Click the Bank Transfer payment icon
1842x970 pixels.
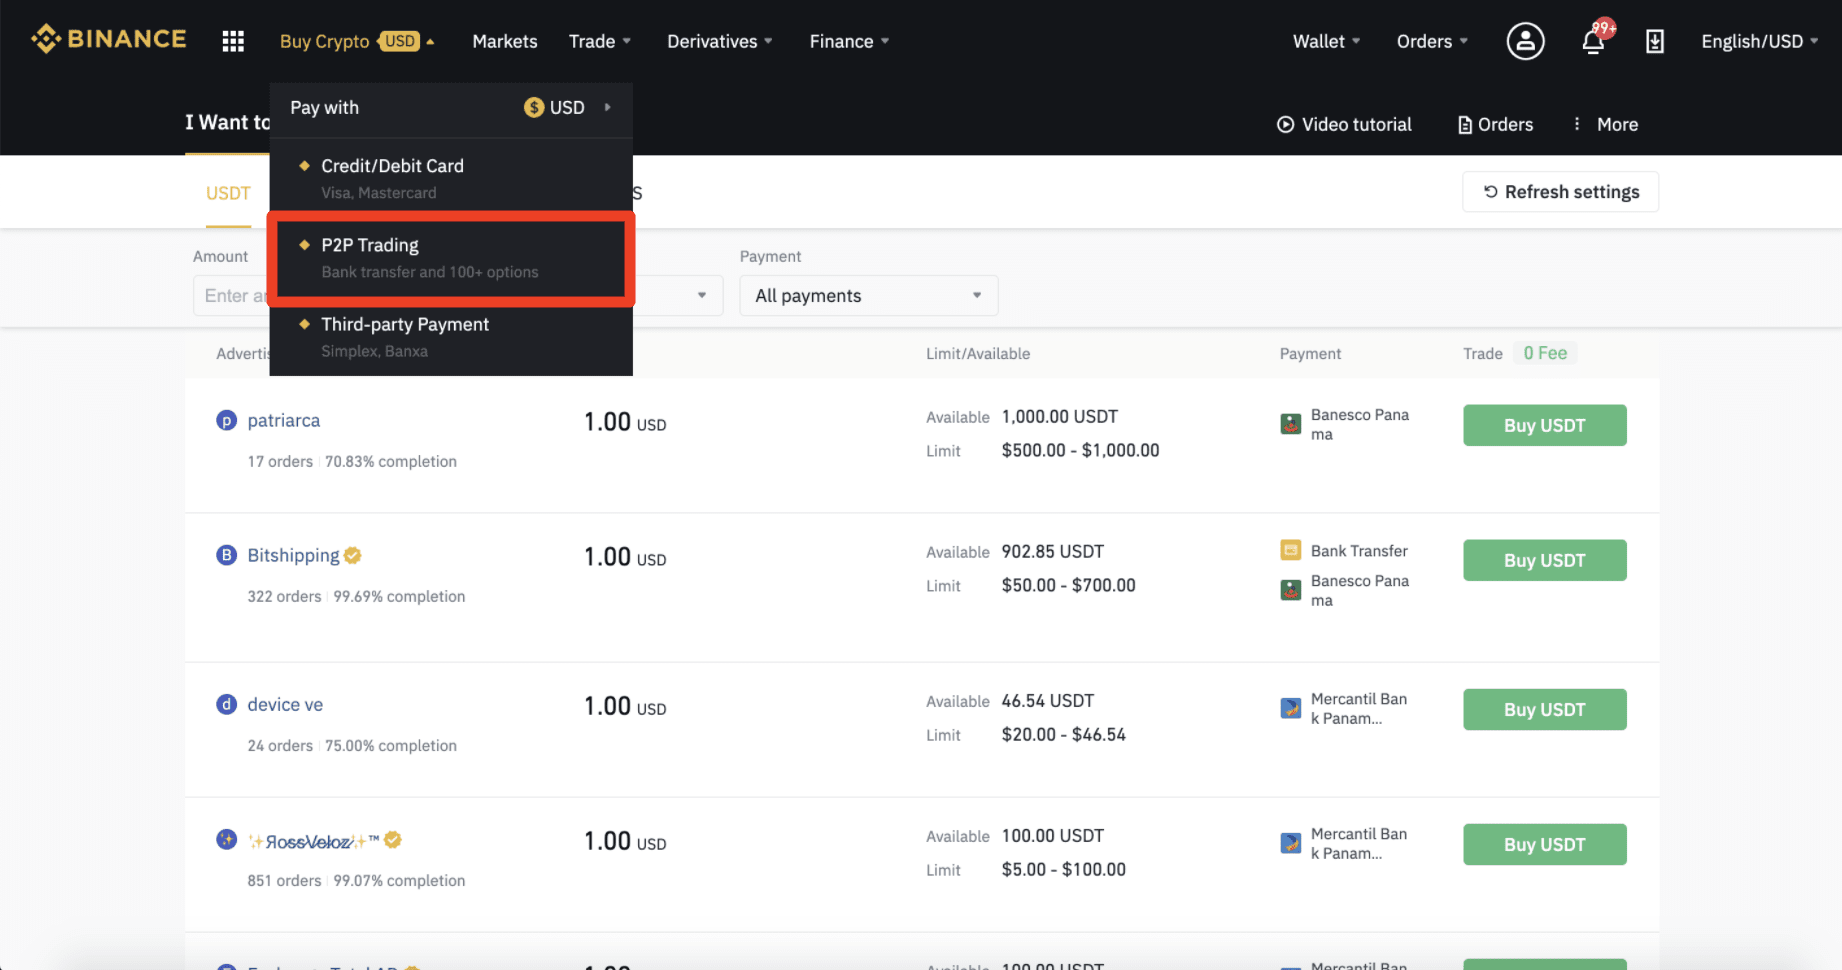[x=1291, y=550]
